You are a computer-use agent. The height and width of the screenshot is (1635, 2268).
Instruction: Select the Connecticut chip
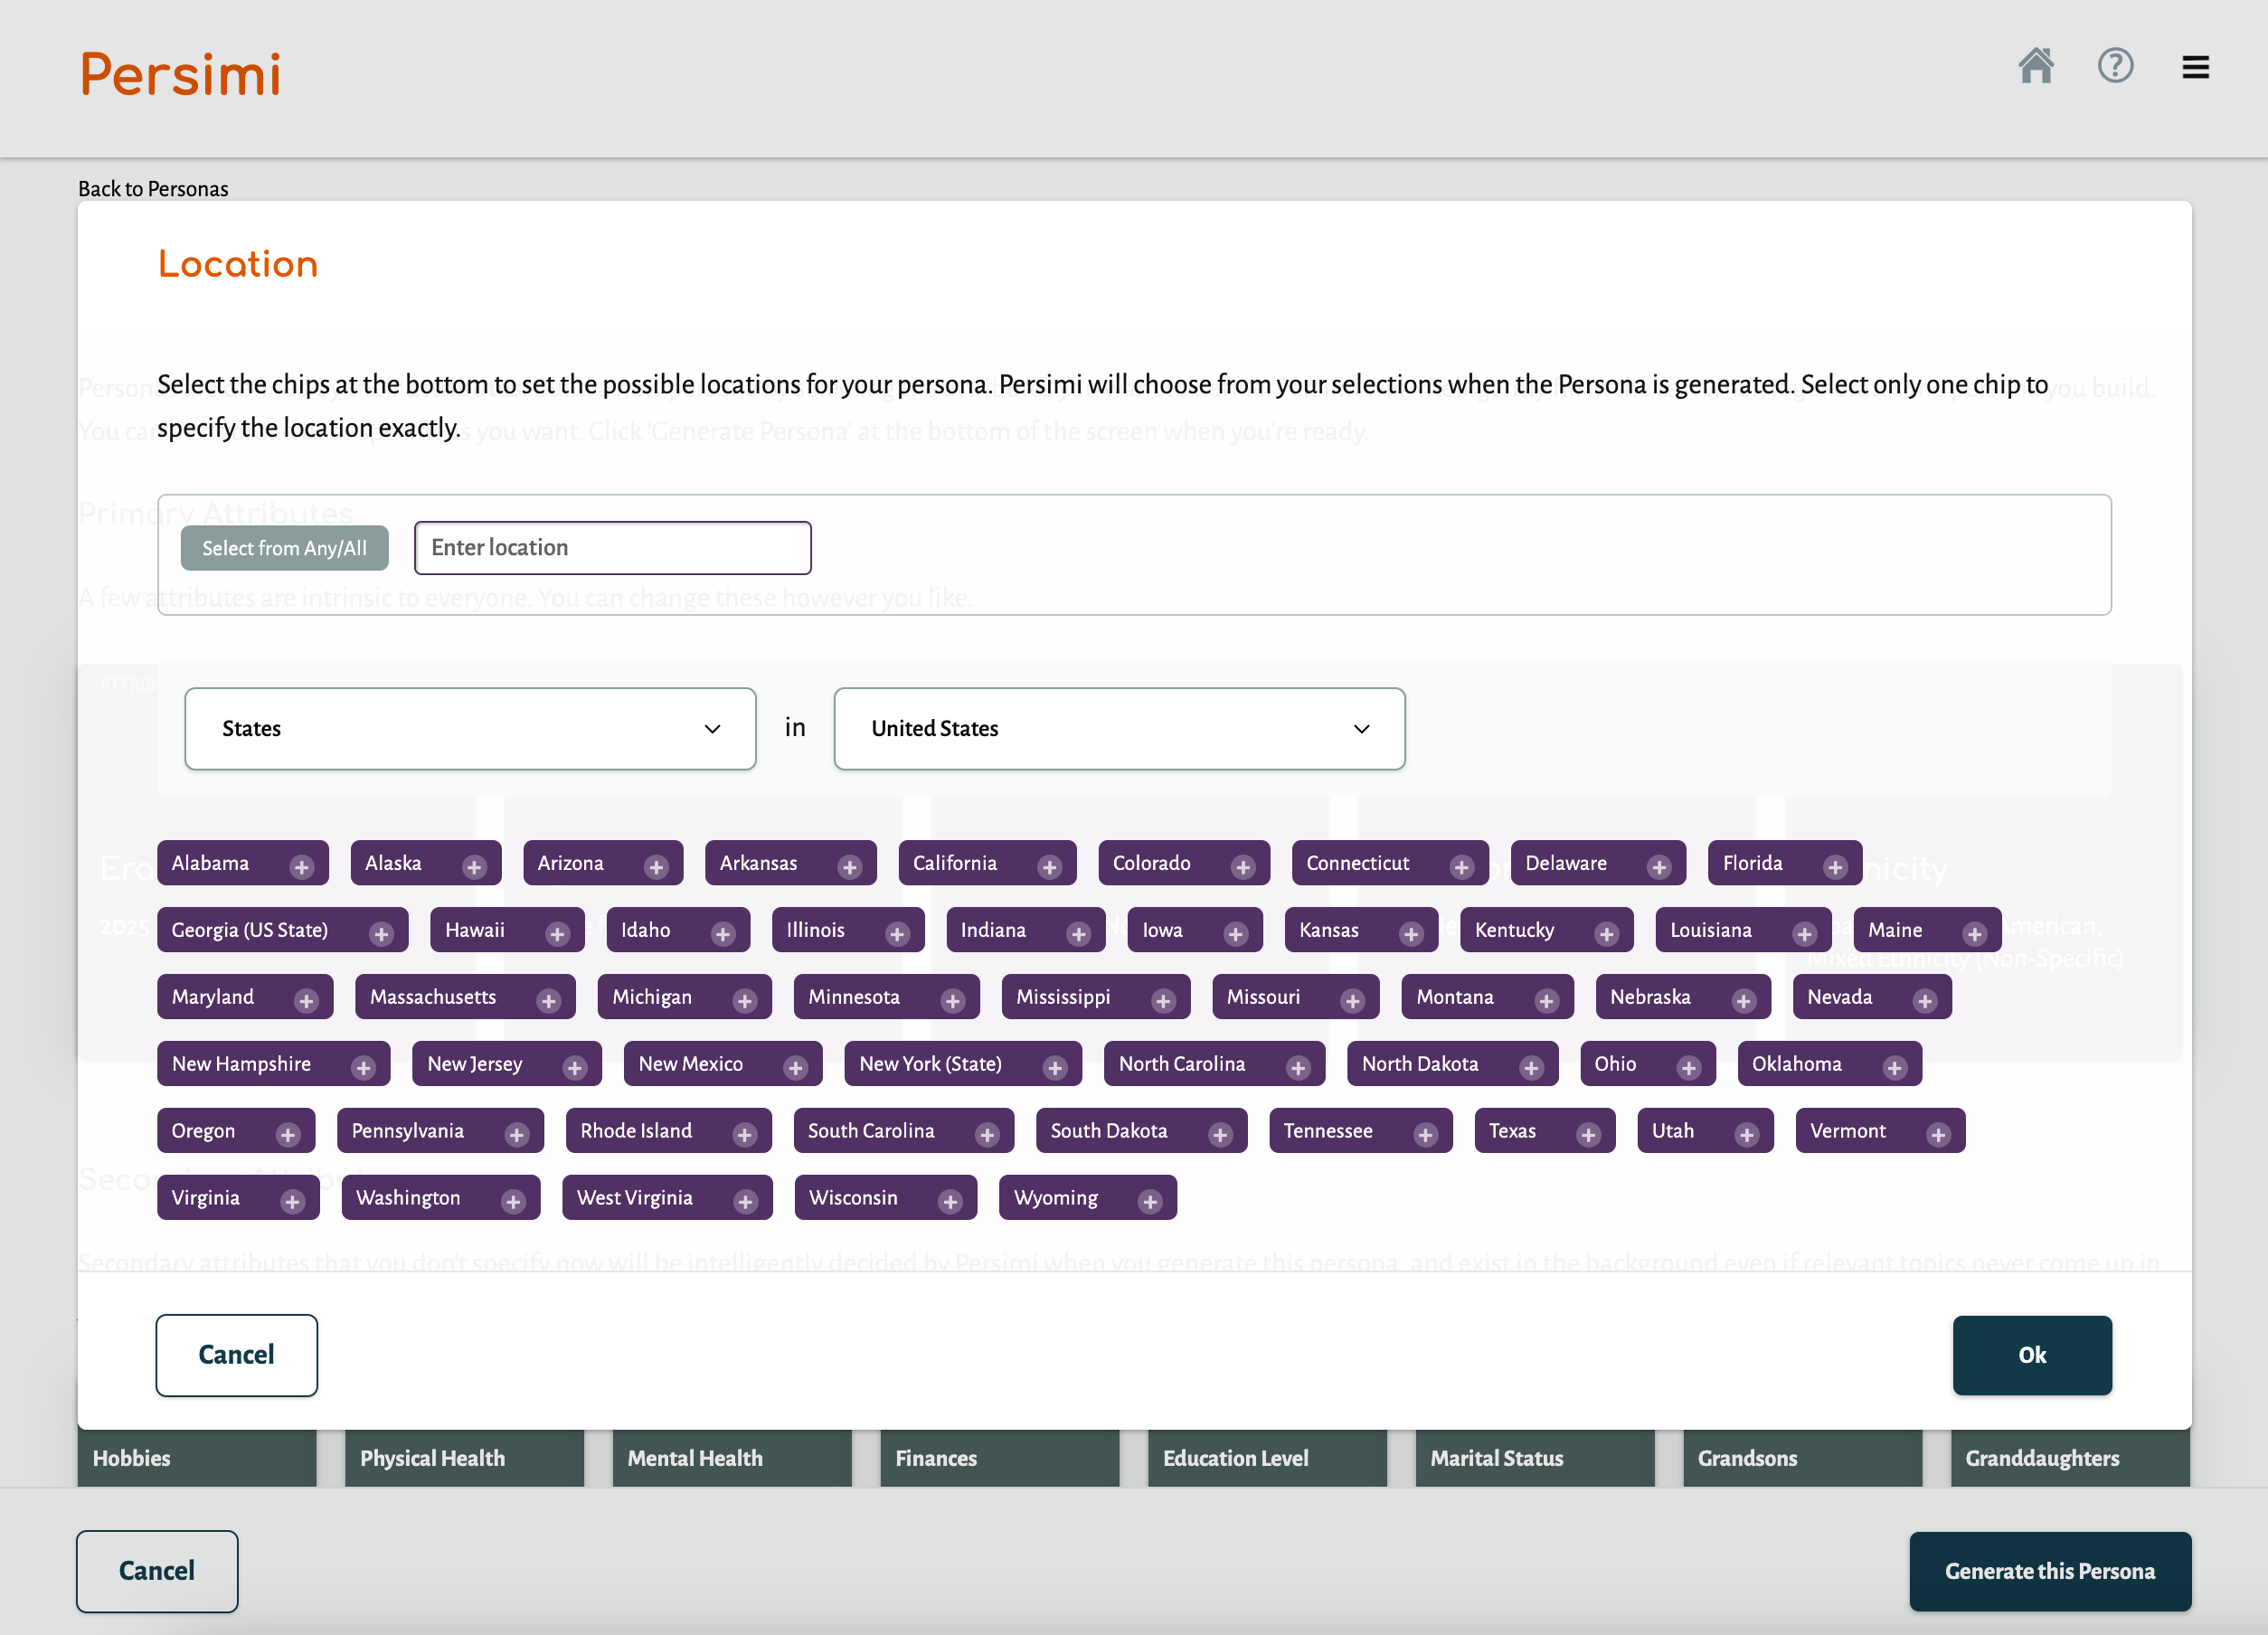point(1390,863)
